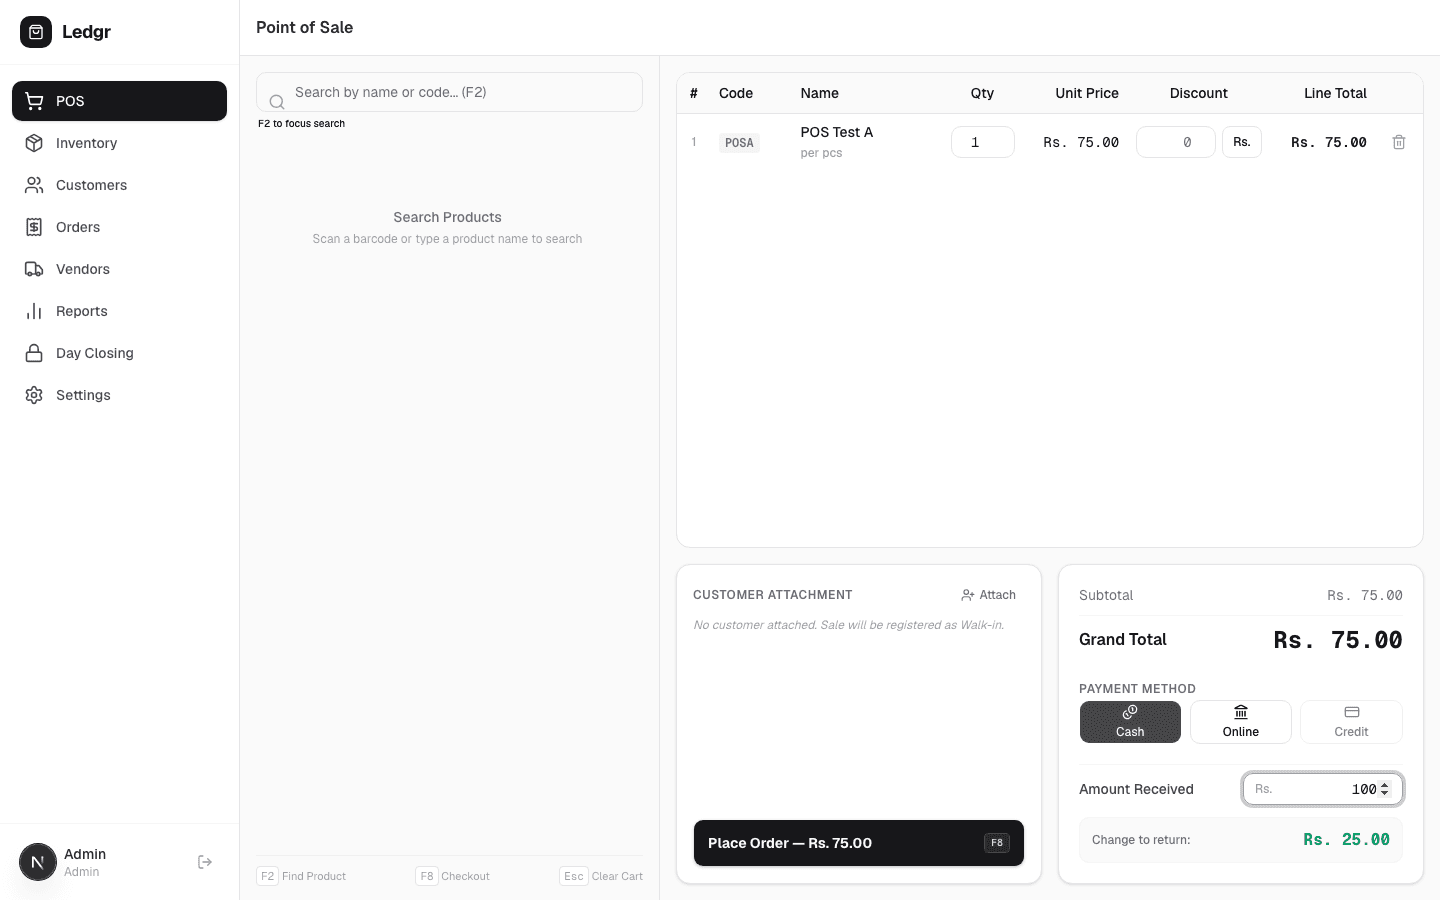Viewport: 1440px width, 900px height.
Task: Click the Credit card icon
Action: coord(1352,712)
